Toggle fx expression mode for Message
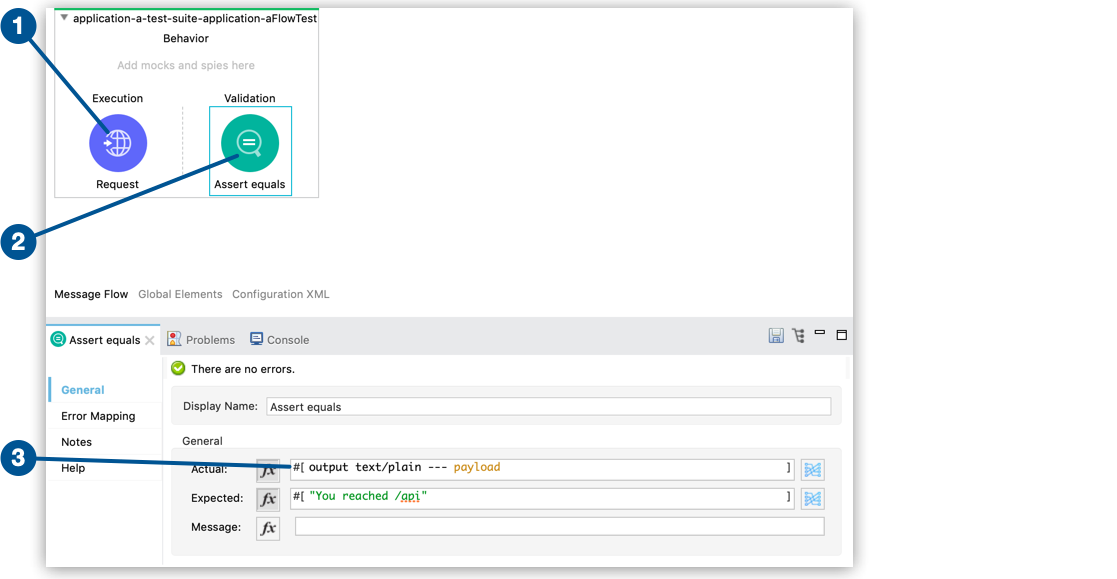Viewport: 1117px width, 579px height. (268, 528)
